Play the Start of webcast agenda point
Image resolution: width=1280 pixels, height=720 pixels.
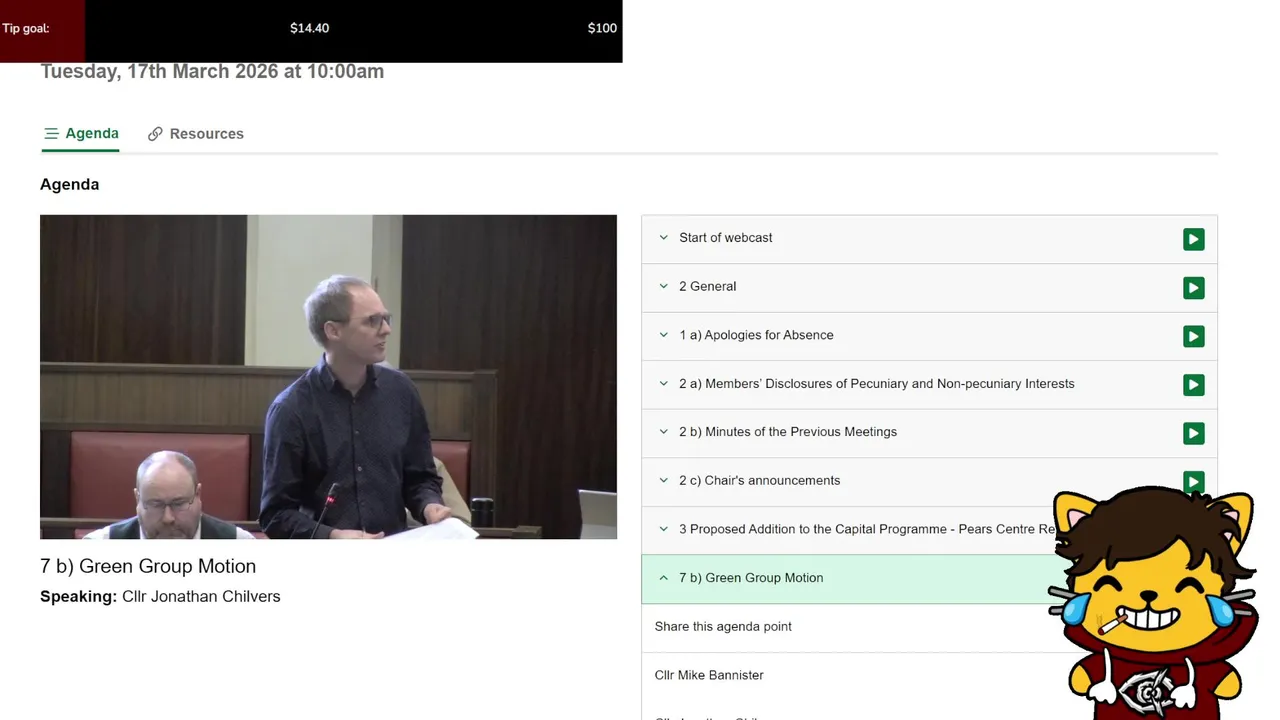coord(1193,239)
